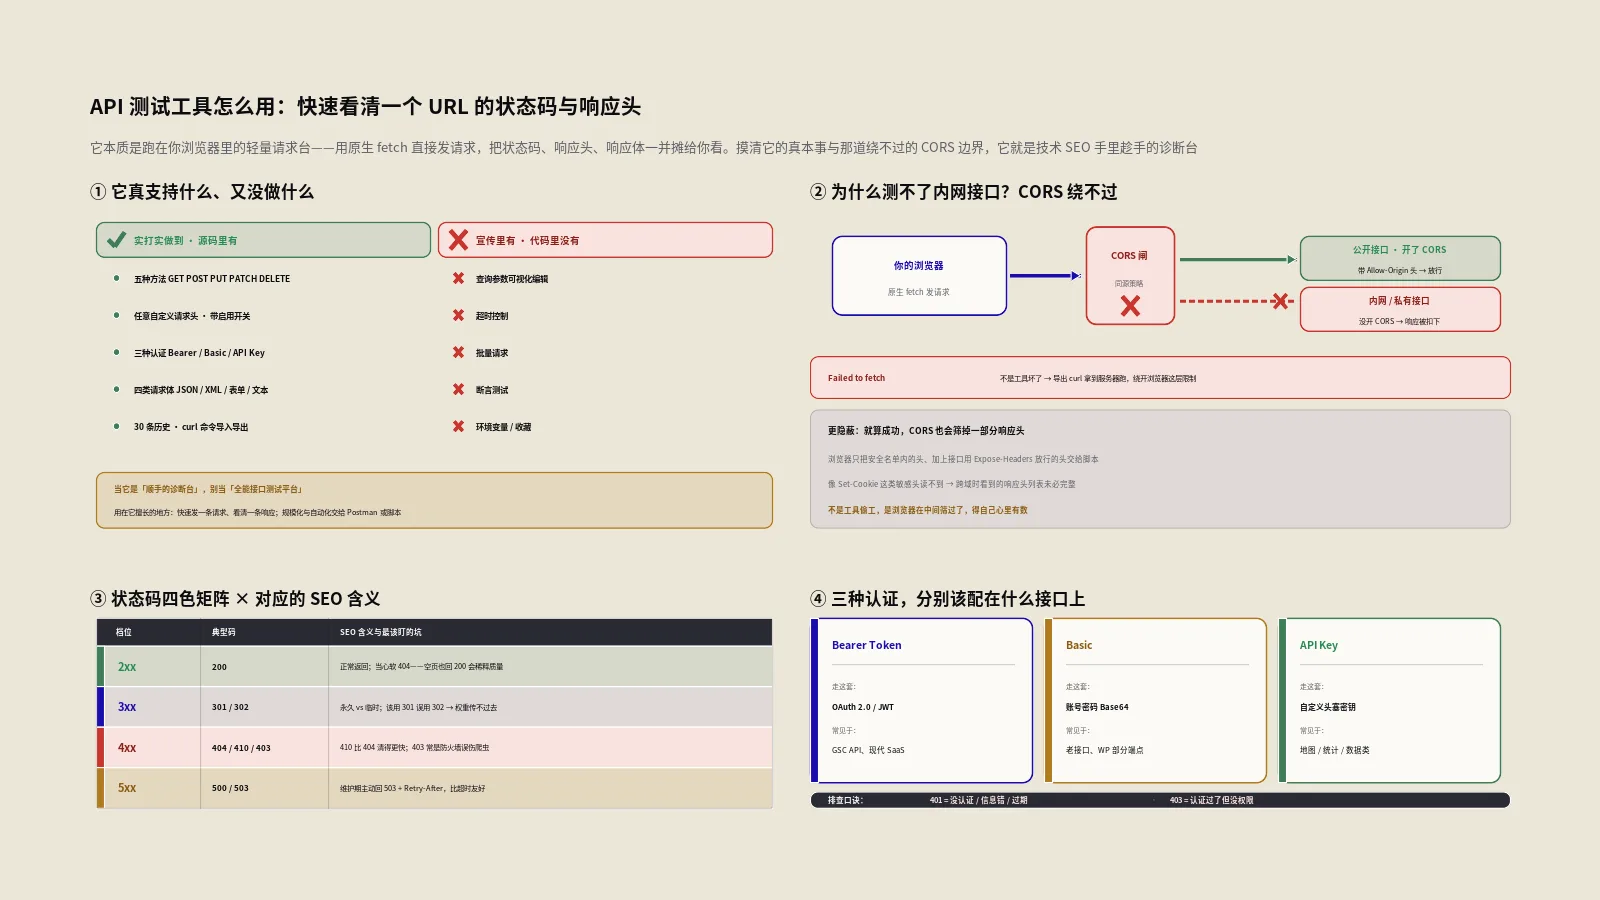Click the 5xx row label
This screenshot has width=1600, height=900.
(127, 788)
